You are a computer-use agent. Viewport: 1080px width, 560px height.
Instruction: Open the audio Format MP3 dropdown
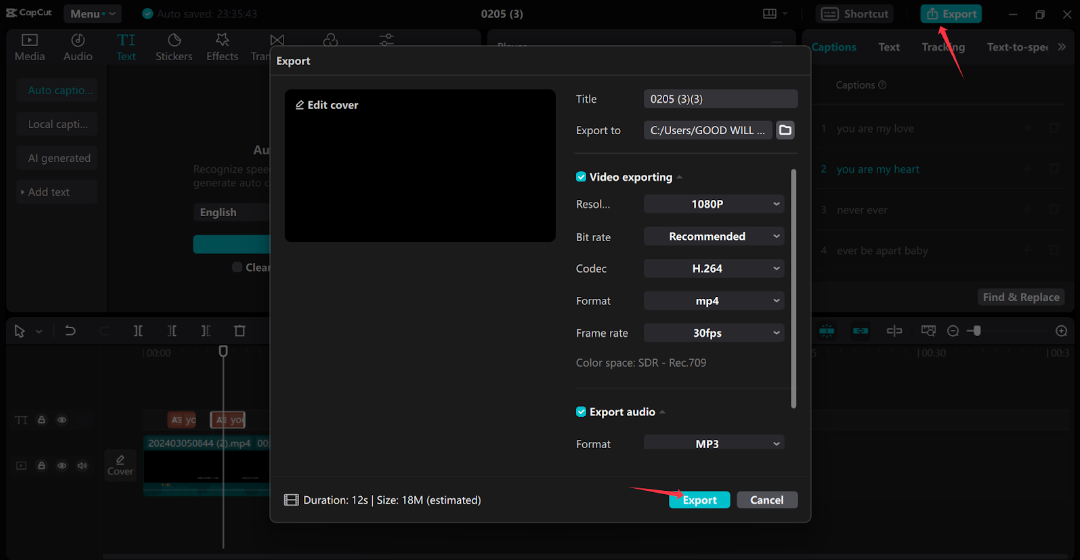point(714,443)
